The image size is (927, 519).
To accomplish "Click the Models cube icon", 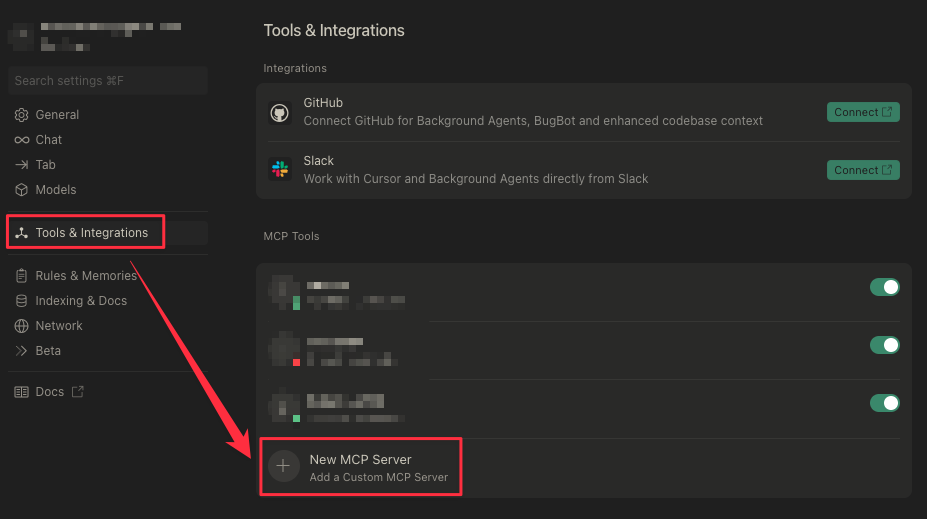I will (x=22, y=190).
